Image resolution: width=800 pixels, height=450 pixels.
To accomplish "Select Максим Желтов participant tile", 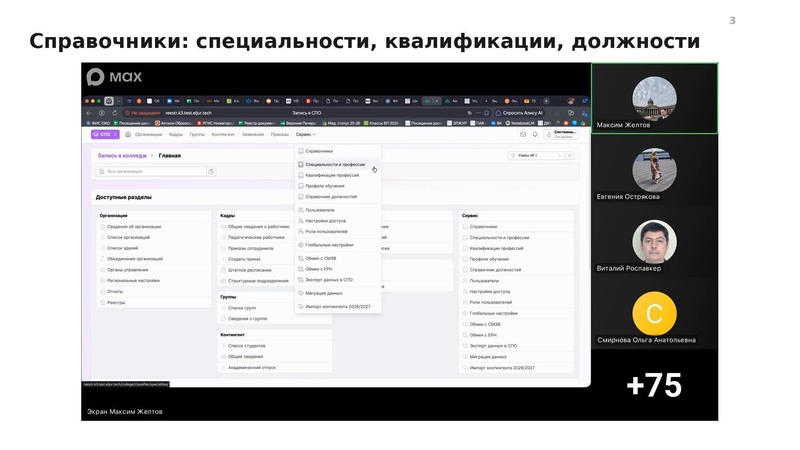I will point(655,98).
